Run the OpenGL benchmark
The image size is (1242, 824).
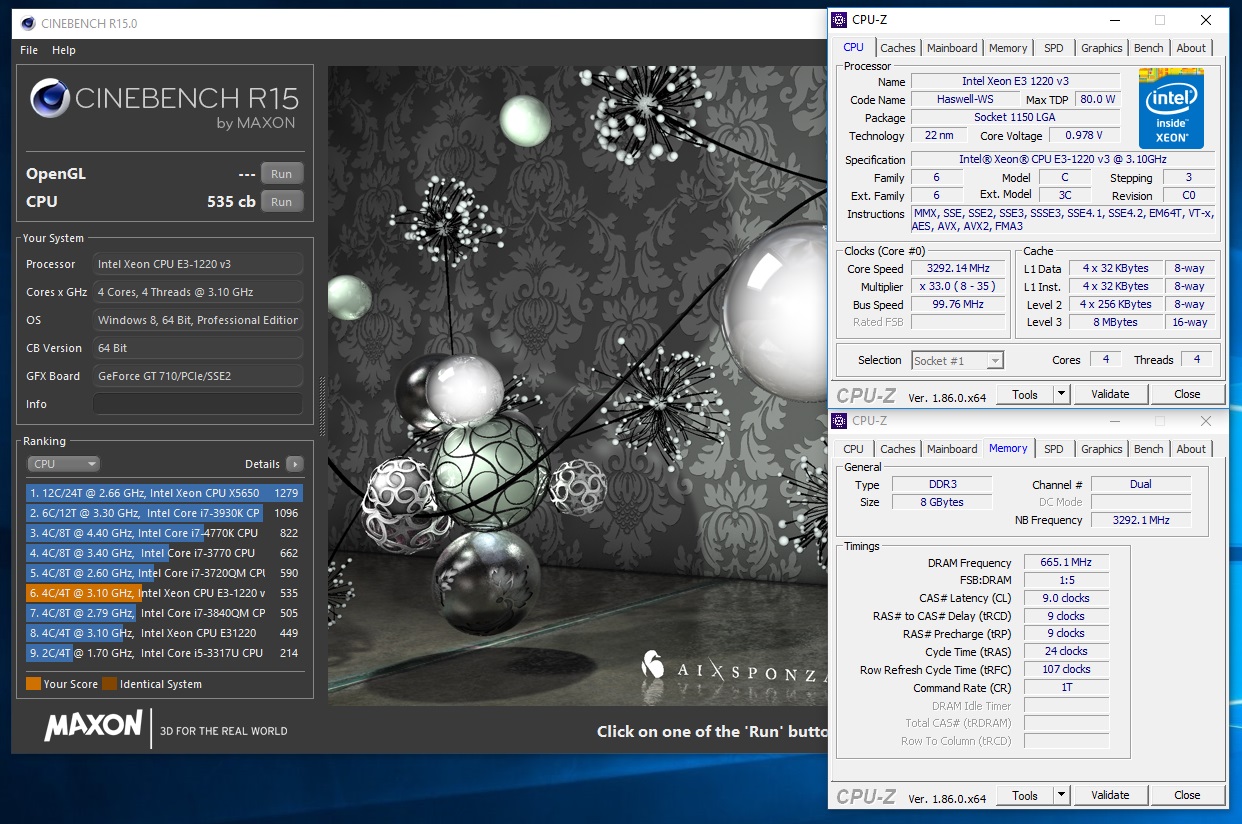(x=282, y=174)
